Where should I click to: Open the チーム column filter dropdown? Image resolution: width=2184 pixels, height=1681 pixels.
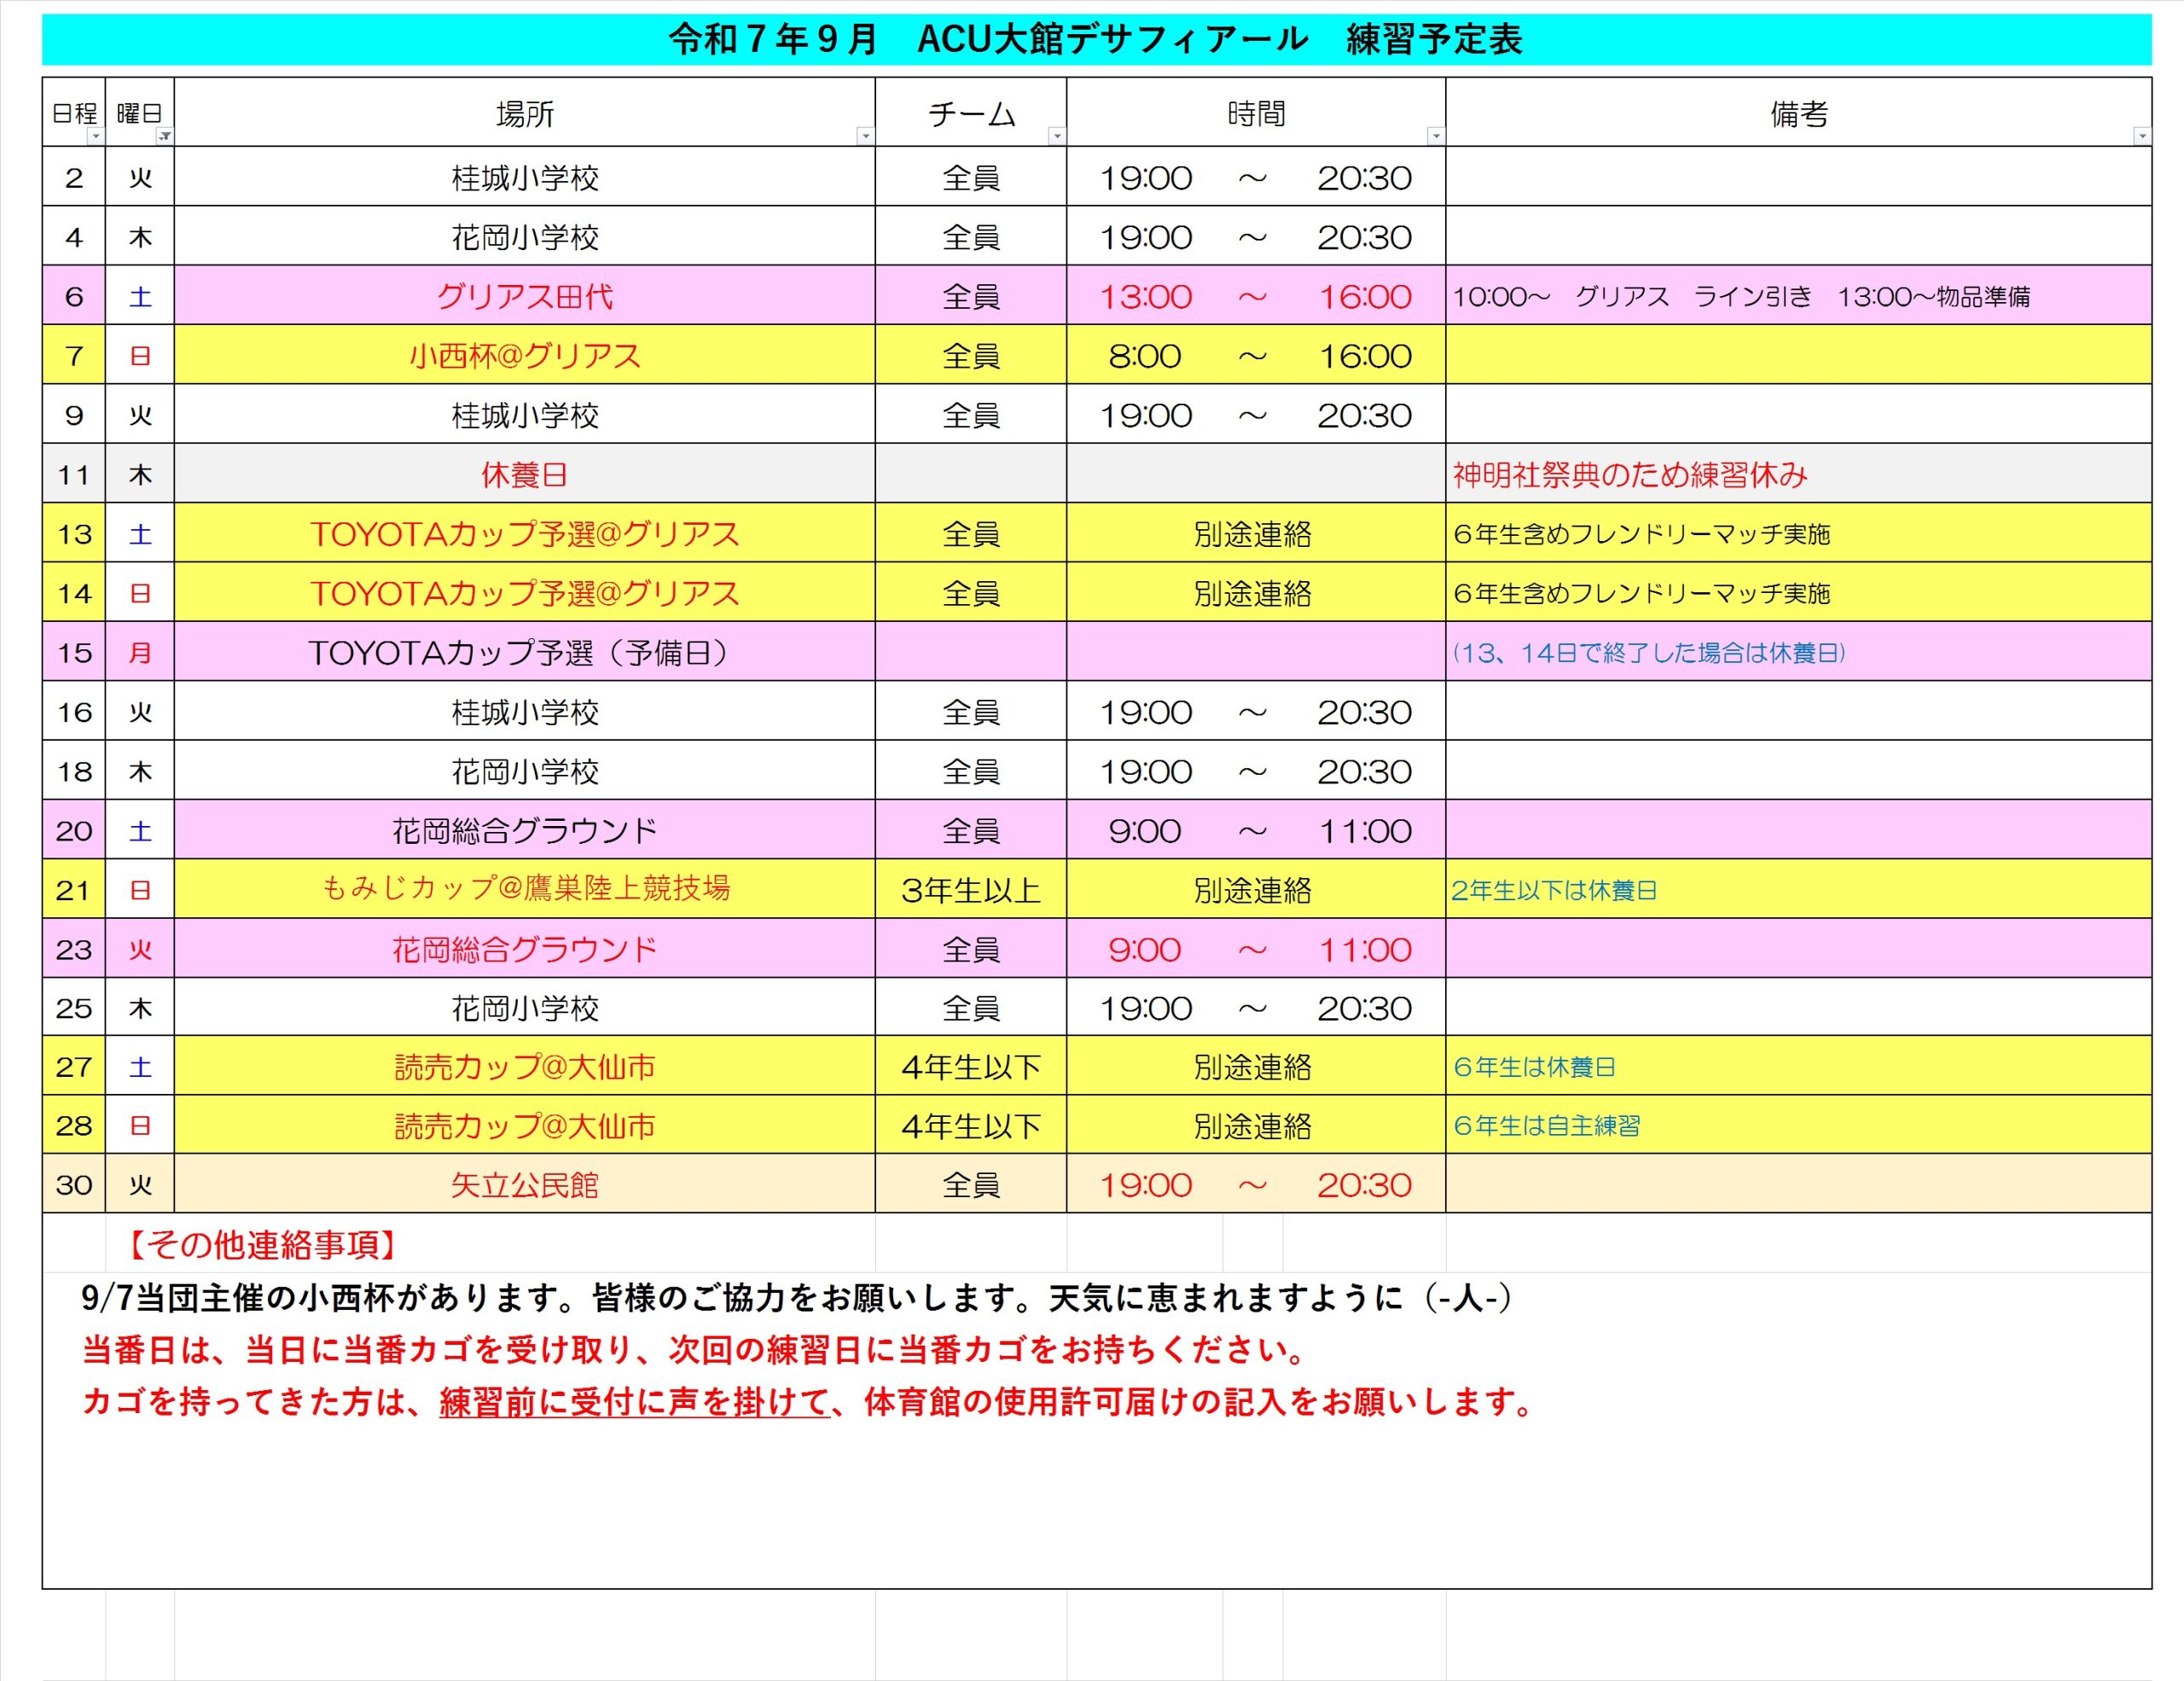1057,136
